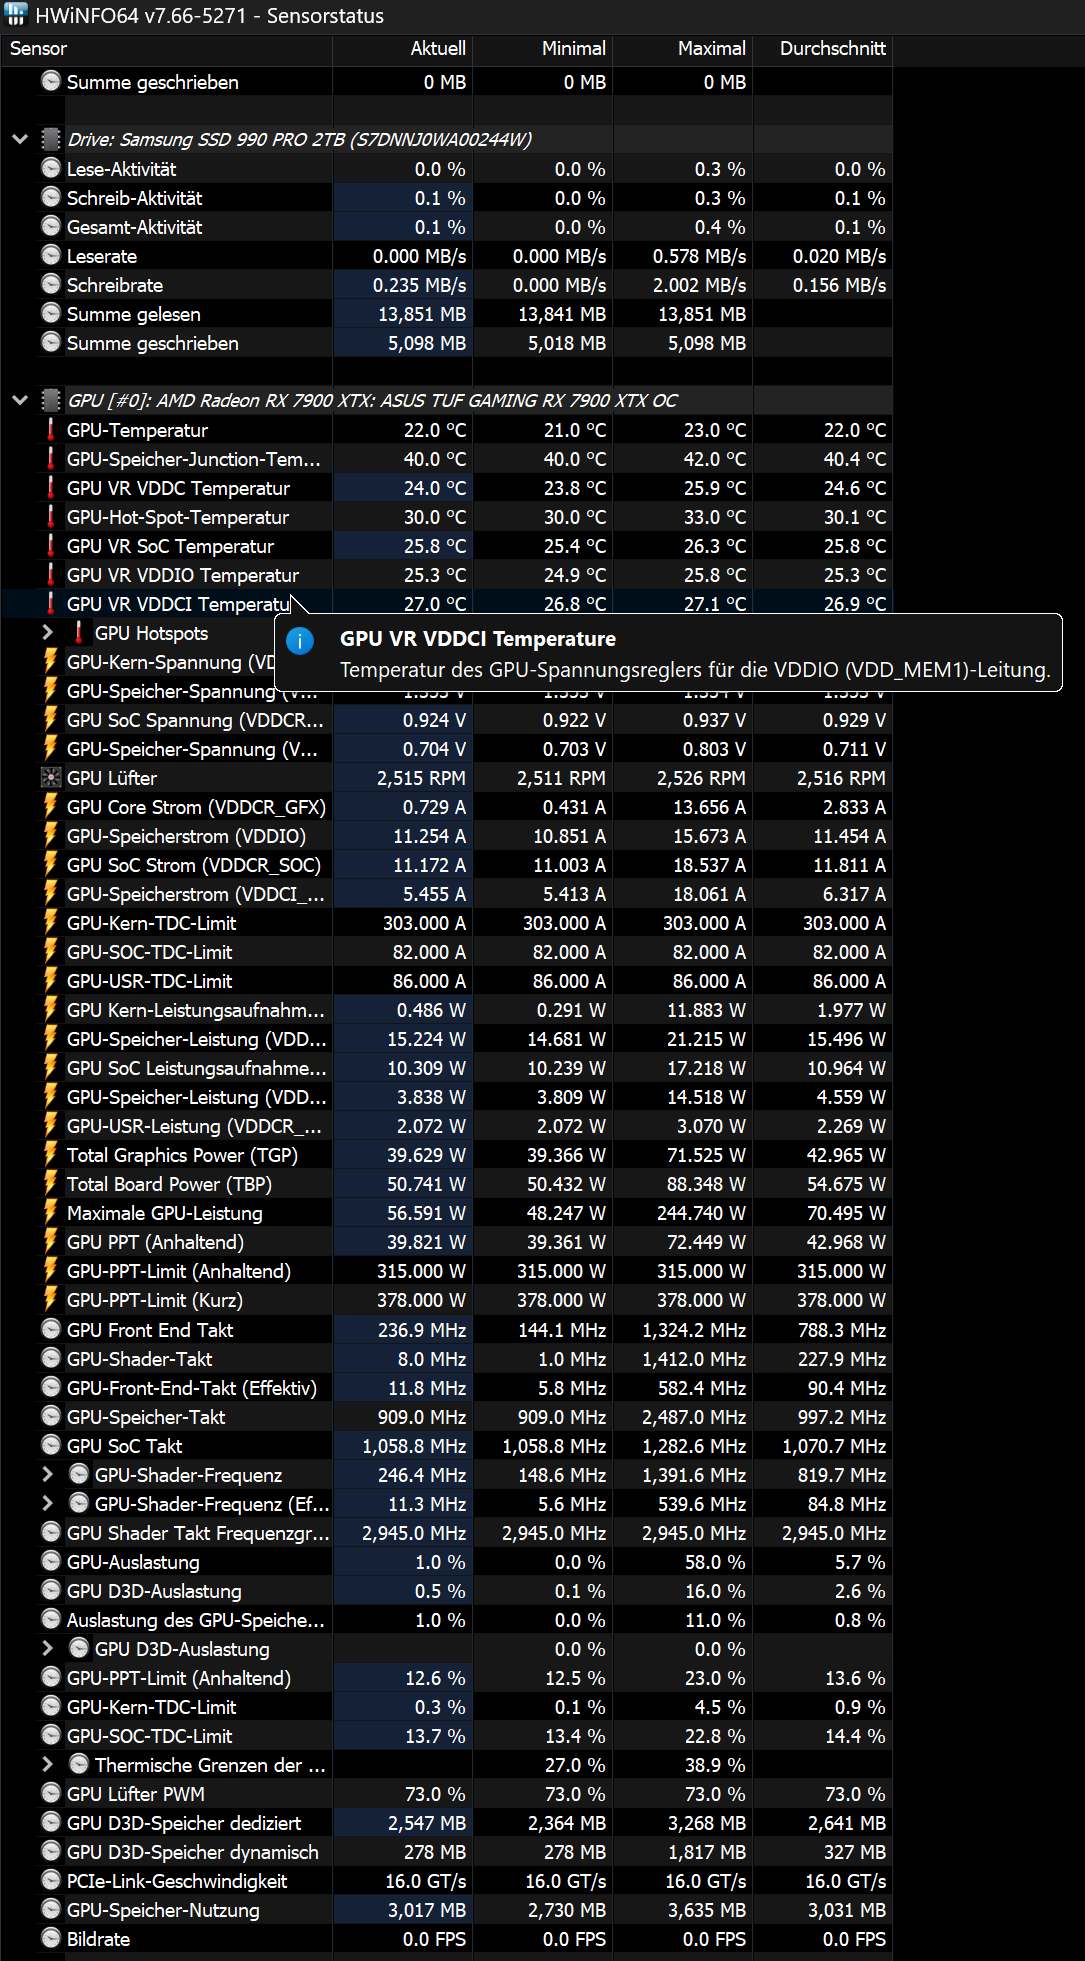Click the thermometer icon of GPU Hotspots

(x=79, y=632)
